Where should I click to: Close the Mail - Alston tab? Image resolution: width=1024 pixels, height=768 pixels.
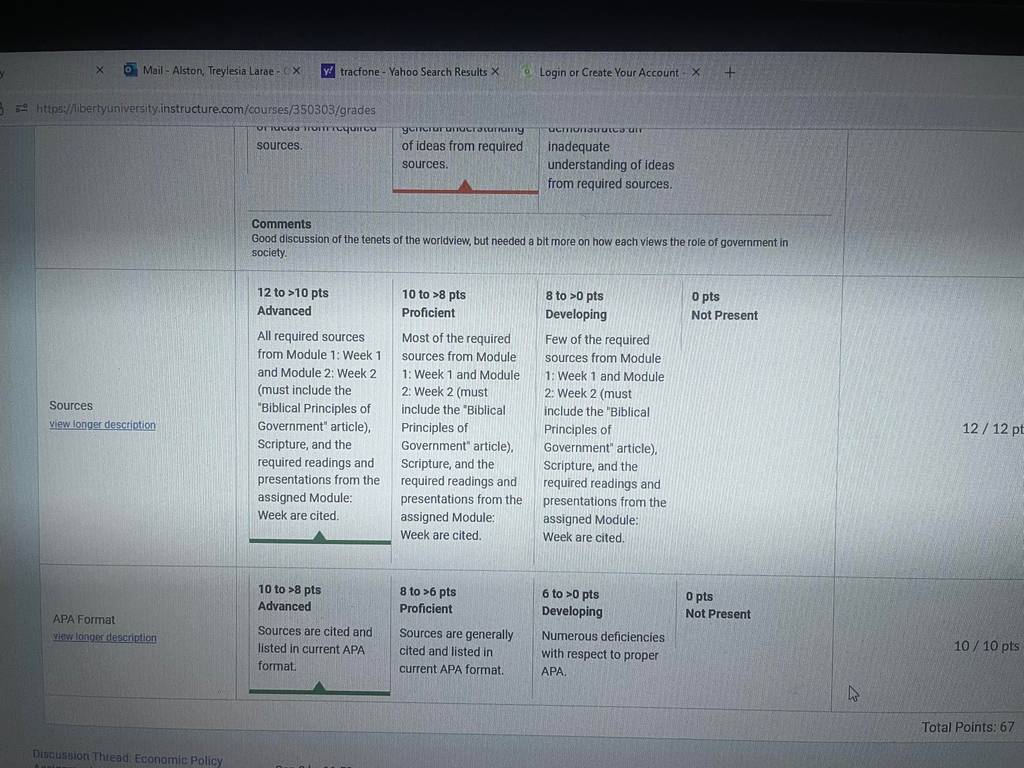pyautogui.click(x=296, y=71)
